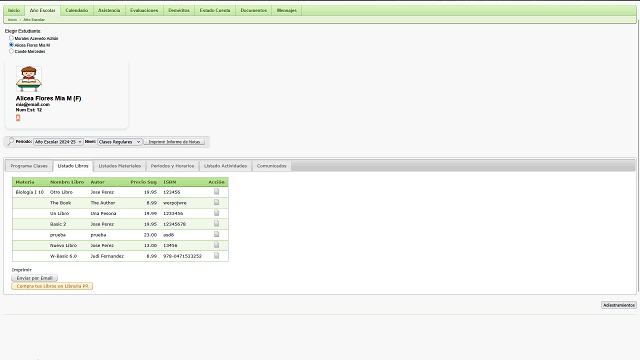Open the Mensajes menu tab
The image size is (640, 360).
pos(287,10)
